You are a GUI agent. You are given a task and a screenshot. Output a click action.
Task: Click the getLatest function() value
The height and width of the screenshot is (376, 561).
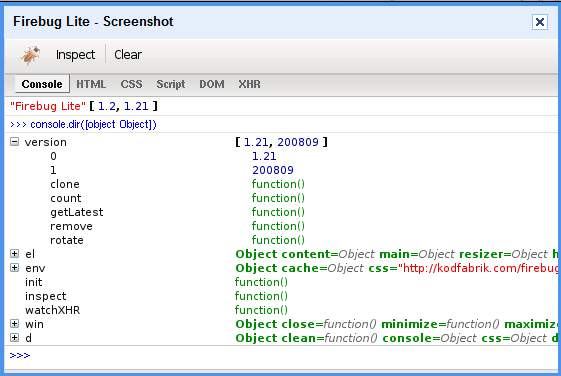(x=278, y=212)
